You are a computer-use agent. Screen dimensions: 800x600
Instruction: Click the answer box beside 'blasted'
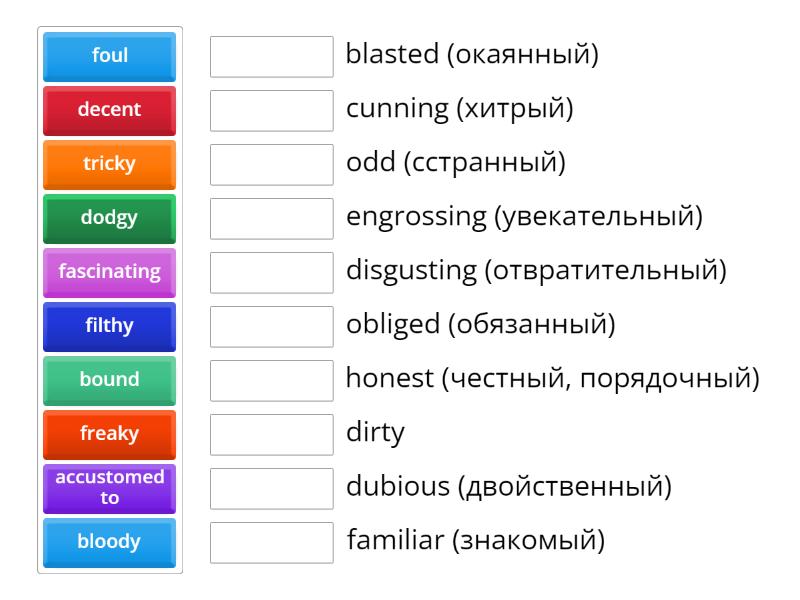pos(272,57)
